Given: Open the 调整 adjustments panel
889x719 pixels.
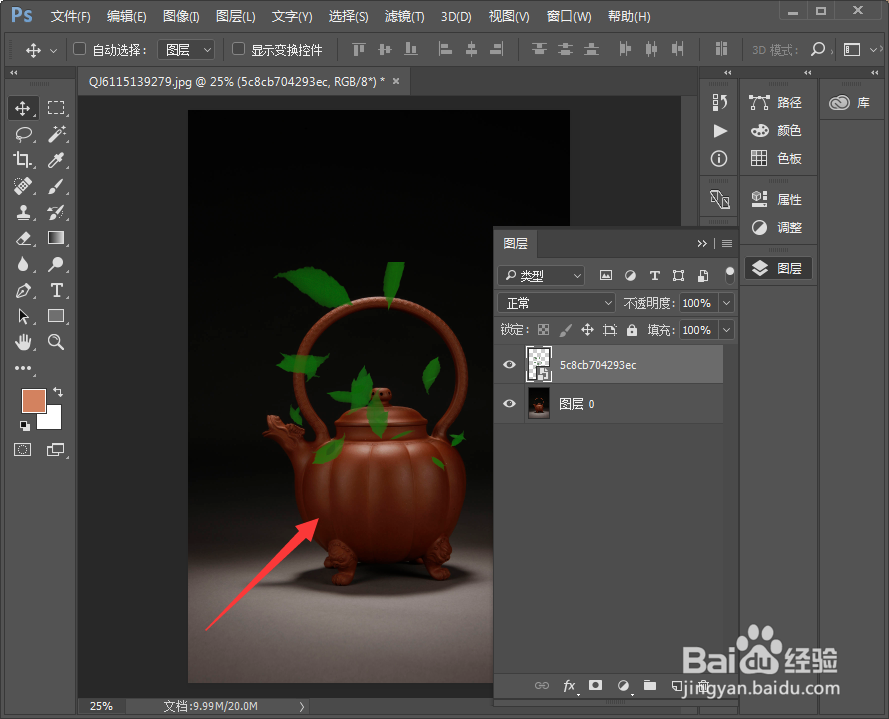Looking at the screenshot, I should click(x=776, y=227).
